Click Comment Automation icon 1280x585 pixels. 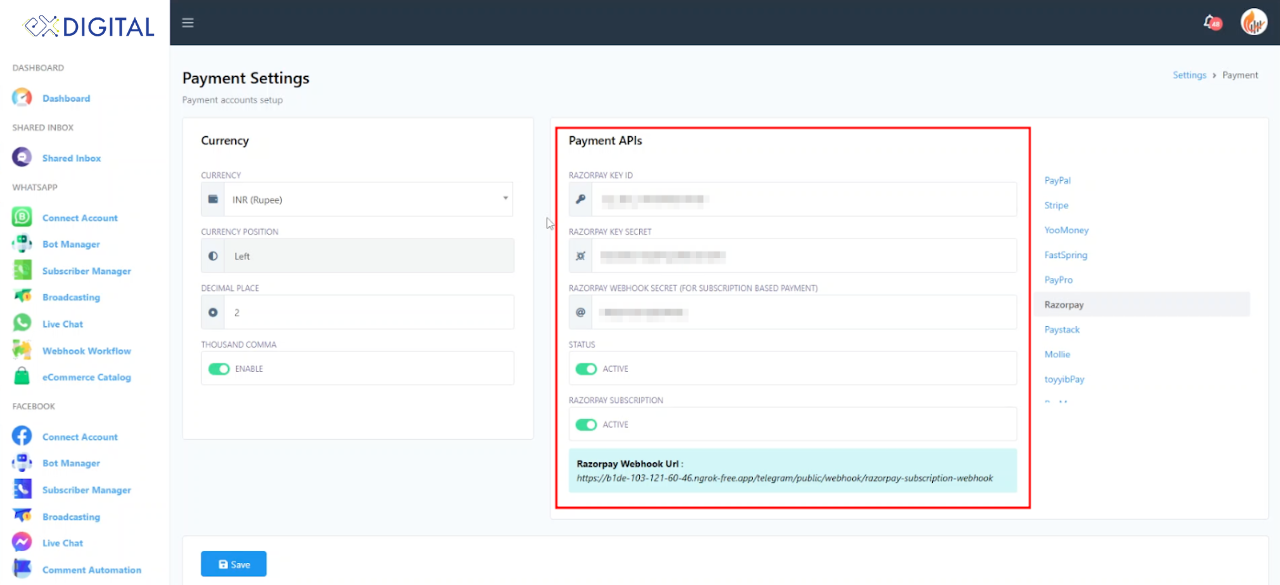click(x=22, y=570)
